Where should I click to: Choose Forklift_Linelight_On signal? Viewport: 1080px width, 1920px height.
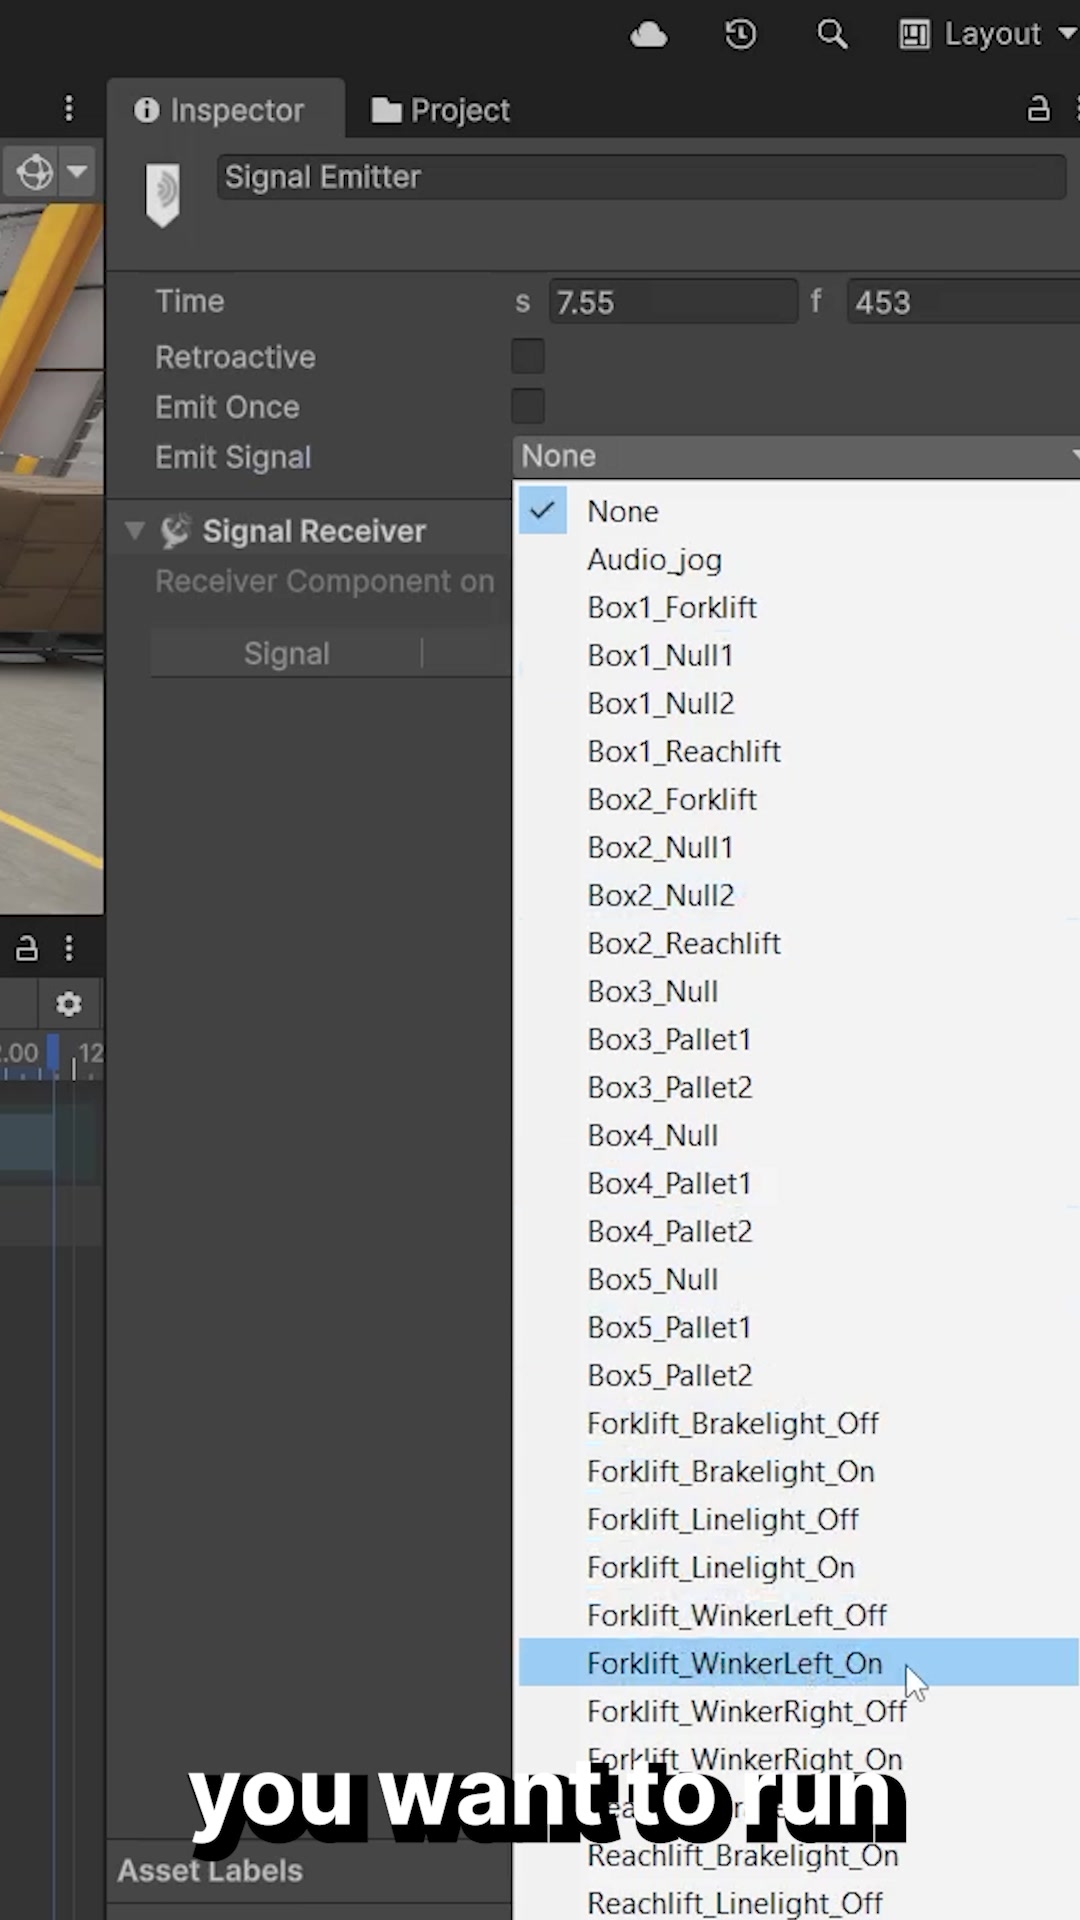click(798, 1567)
